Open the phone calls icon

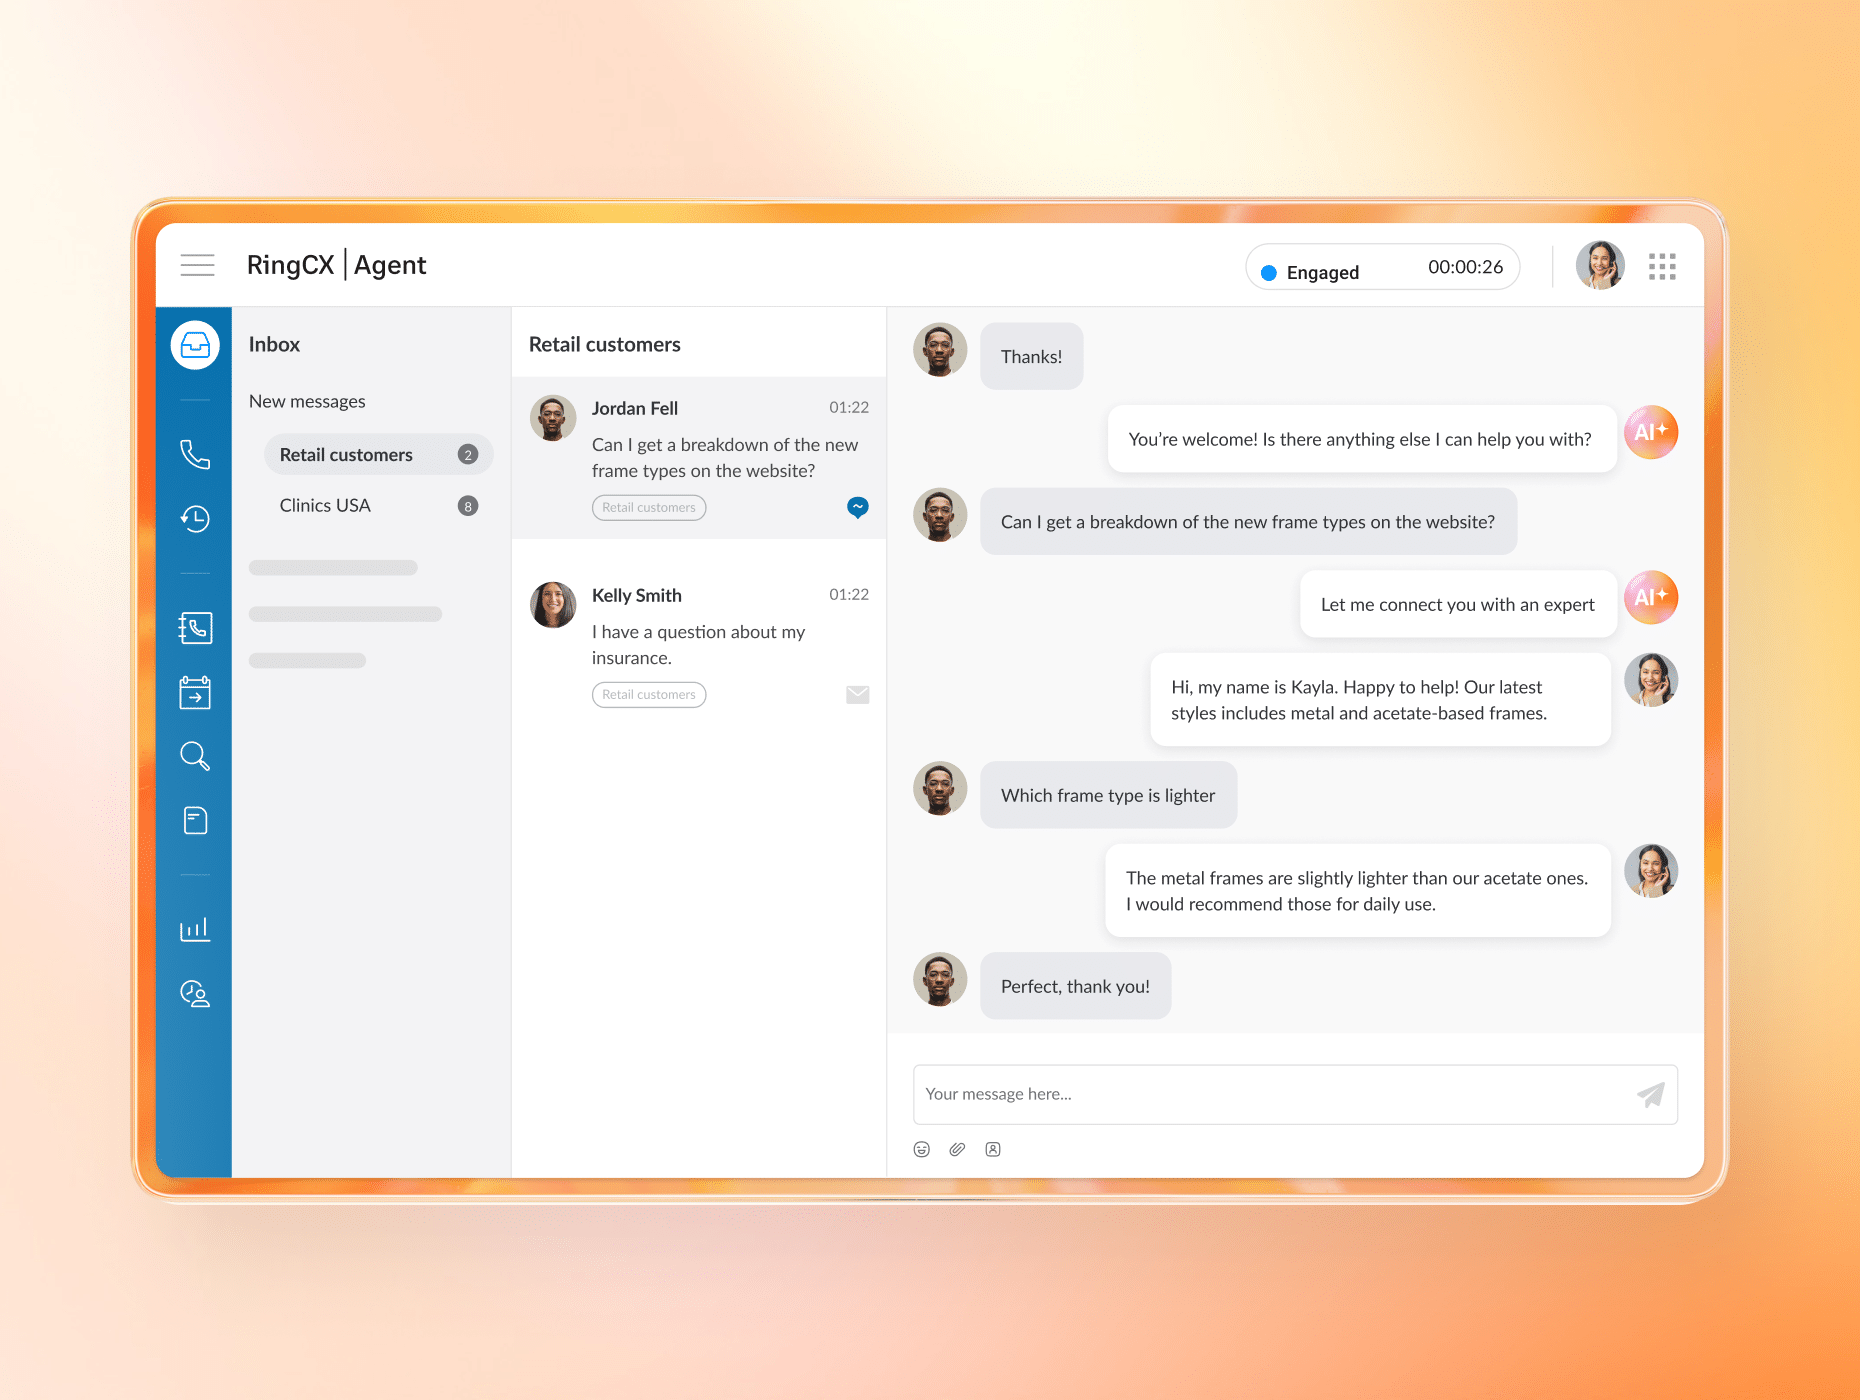tap(195, 455)
